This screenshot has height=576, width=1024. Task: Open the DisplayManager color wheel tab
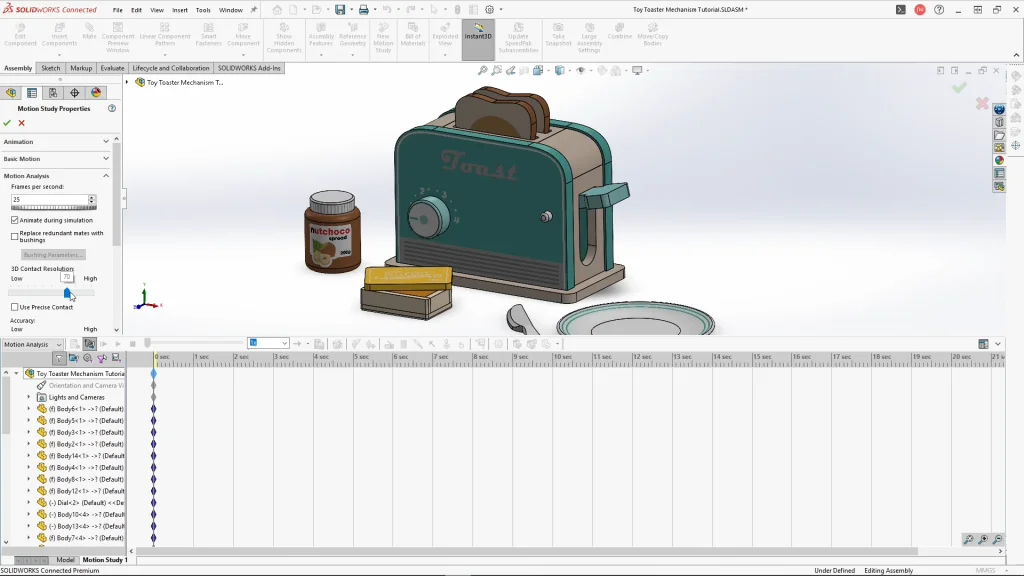tap(96, 93)
